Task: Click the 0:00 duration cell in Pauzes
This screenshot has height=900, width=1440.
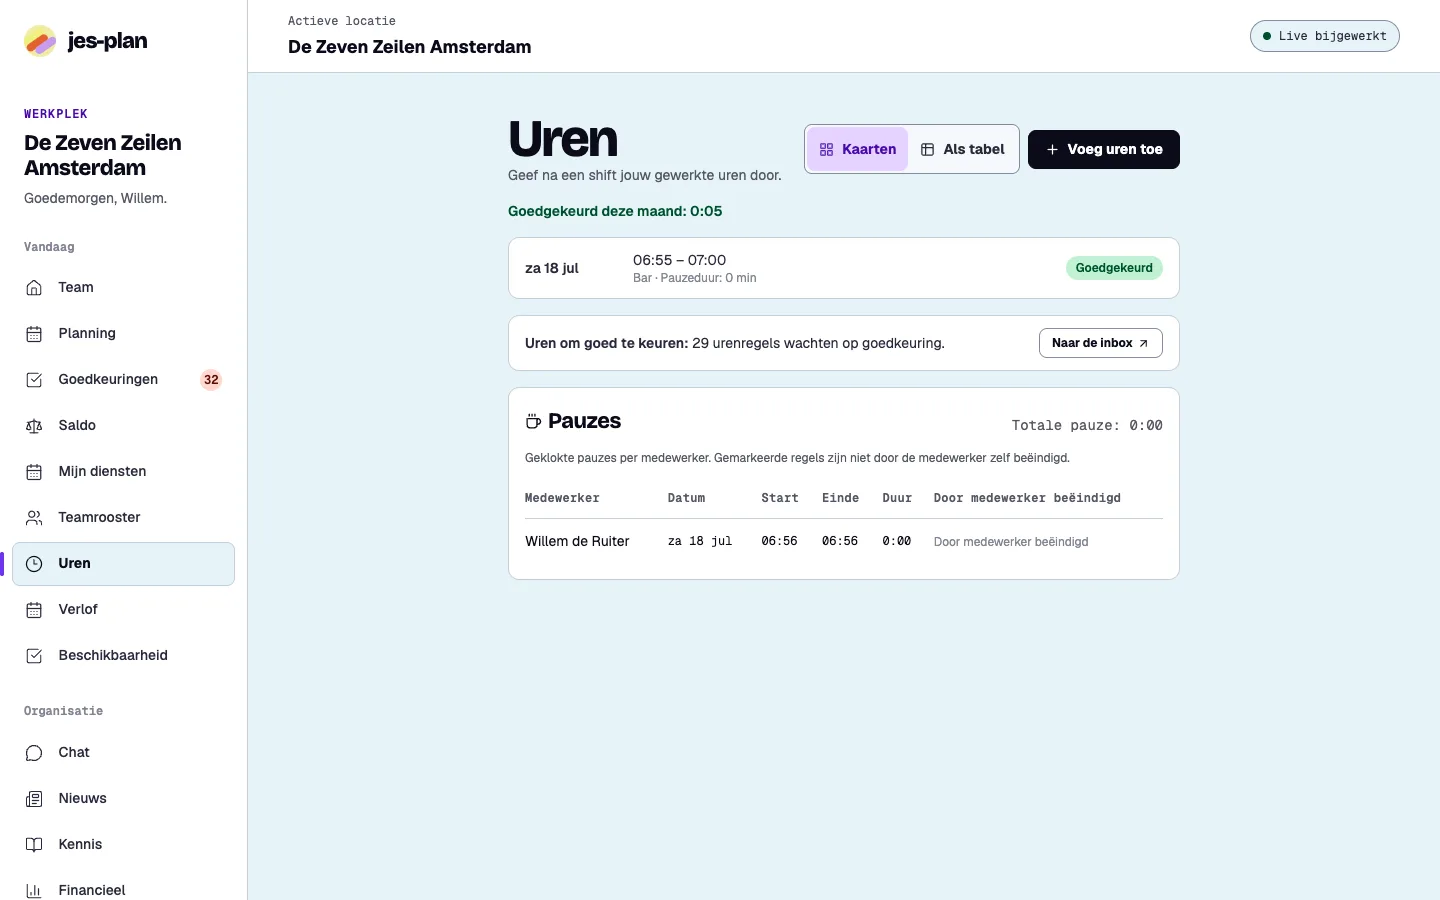Action: (897, 542)
